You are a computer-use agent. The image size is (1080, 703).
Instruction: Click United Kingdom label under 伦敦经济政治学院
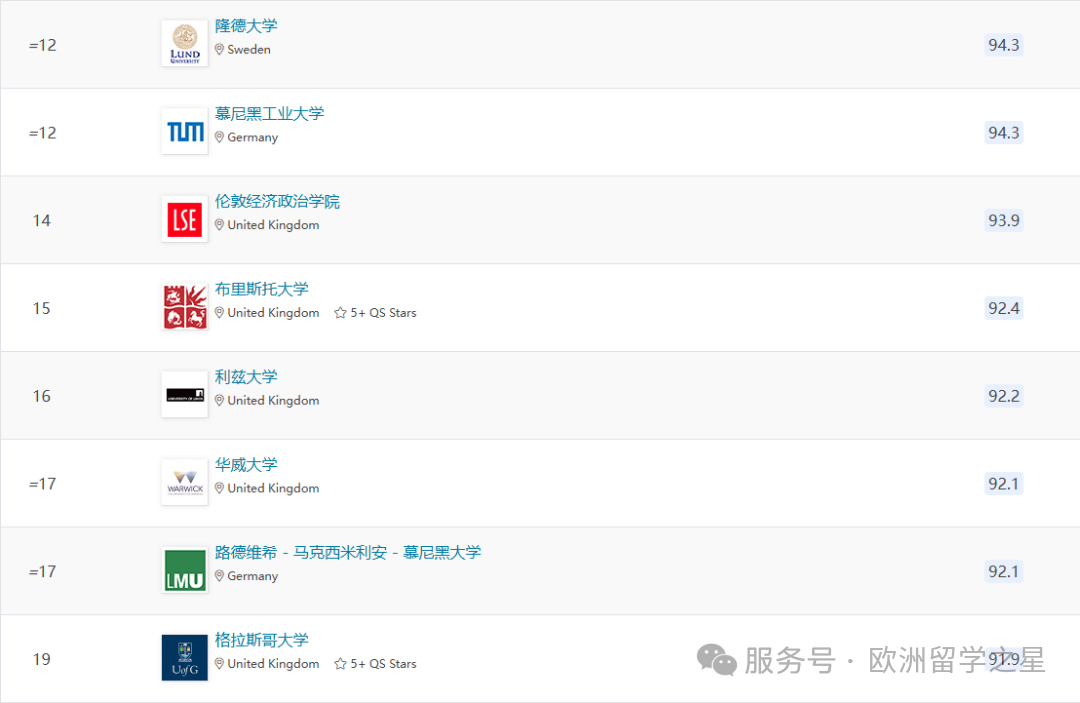pos(273,225)
